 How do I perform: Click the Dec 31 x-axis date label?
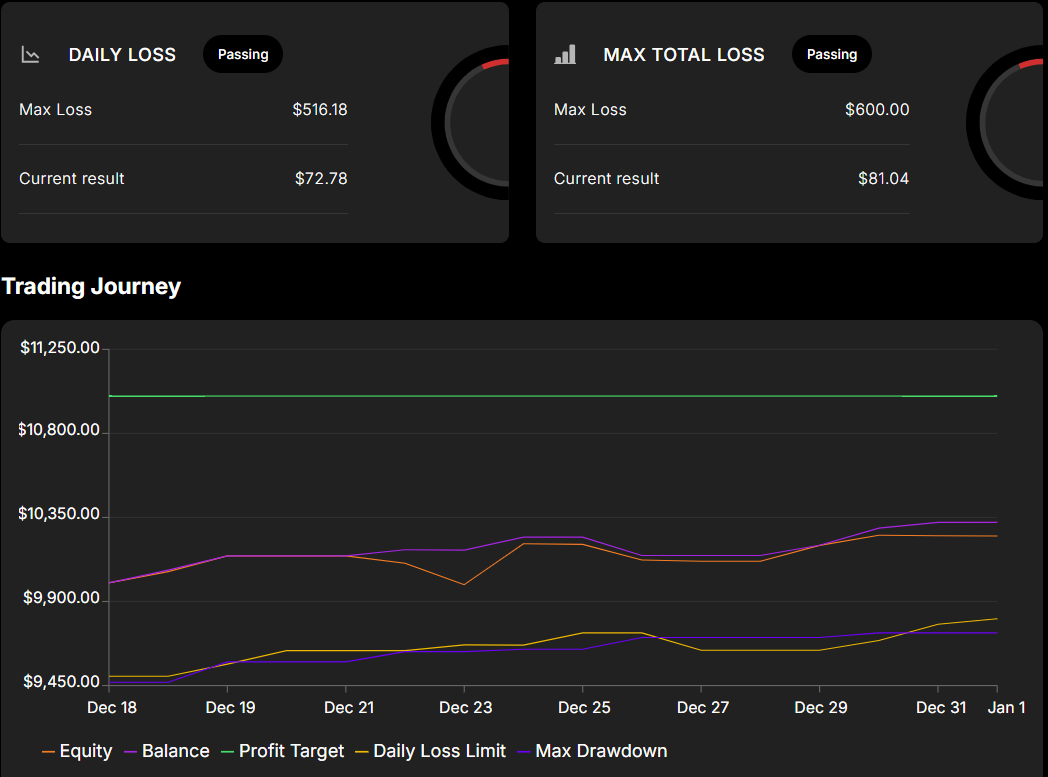point(941,708)
